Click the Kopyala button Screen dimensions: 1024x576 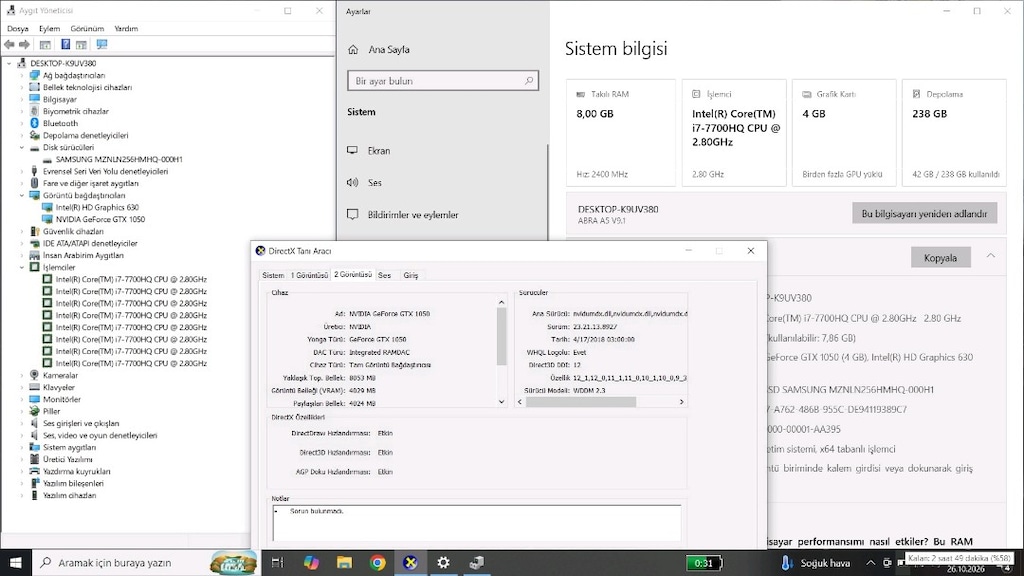[x=940, y=257]
